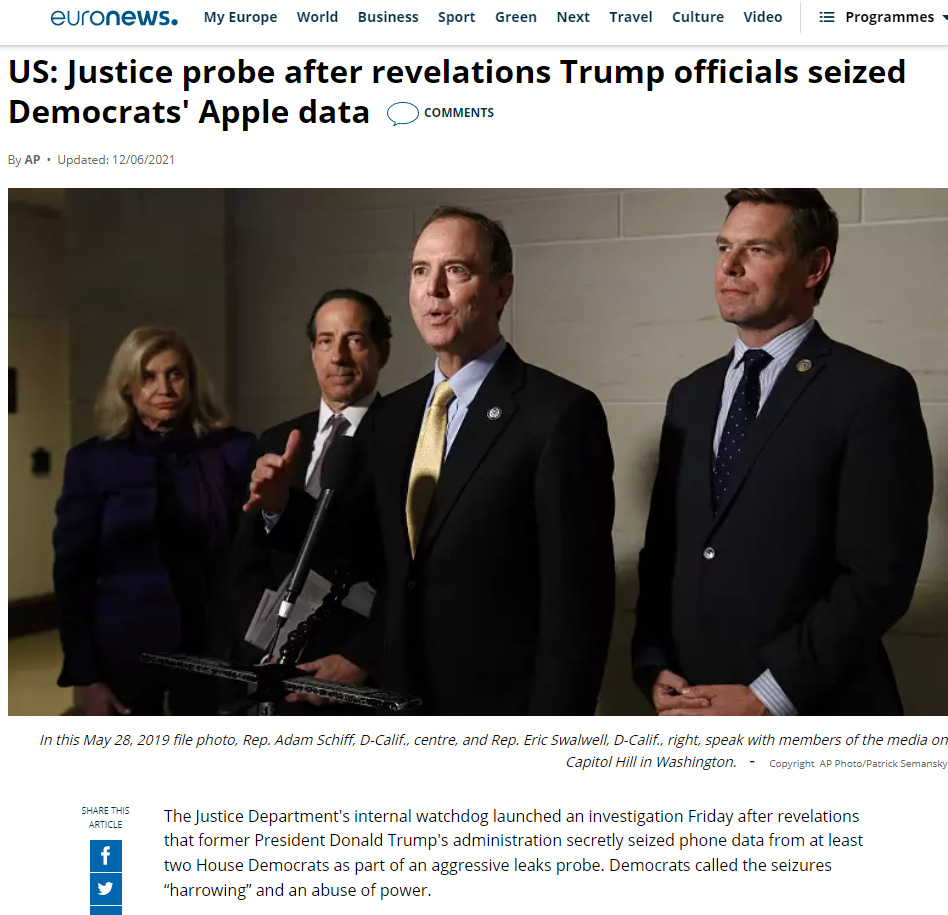Open the Business section
The width and height of the screenshot is (948, 915).
click(388, 17)
